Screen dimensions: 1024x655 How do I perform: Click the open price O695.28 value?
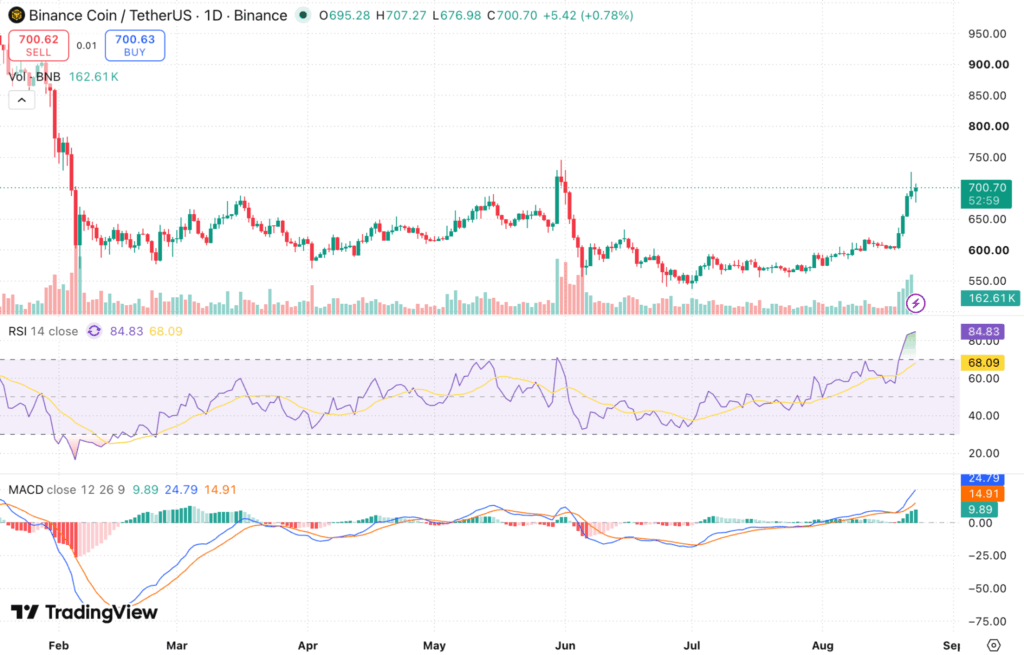click(x=343, y=15)
